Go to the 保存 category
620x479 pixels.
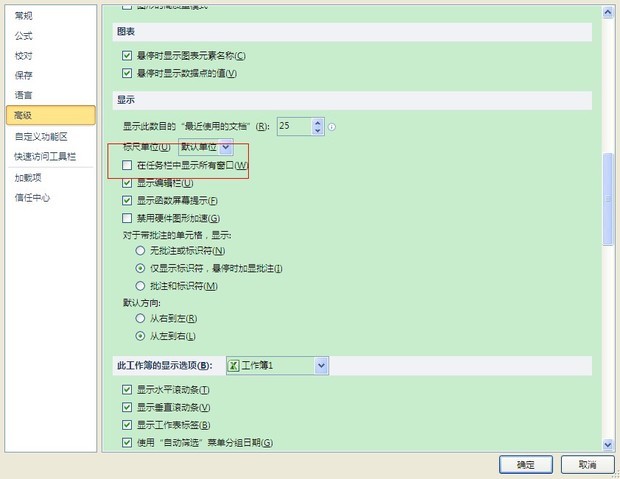(23, 75)
